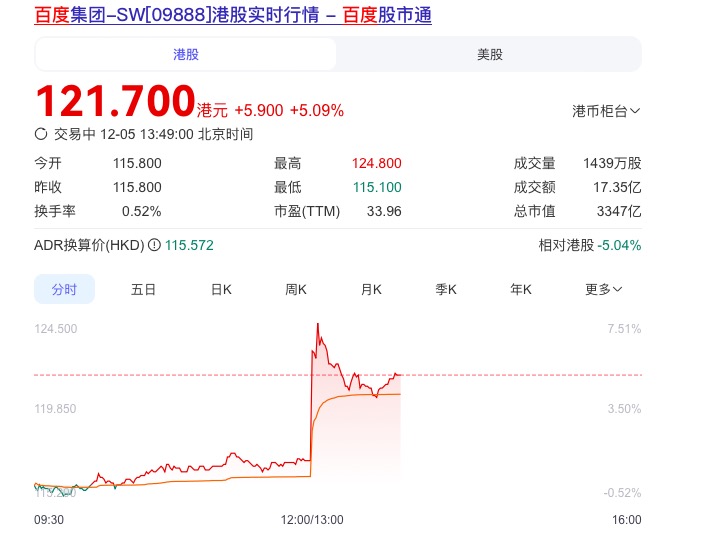Select the 日K chart tab
This screenshot has height=539, width=717.
click(220, 289)
